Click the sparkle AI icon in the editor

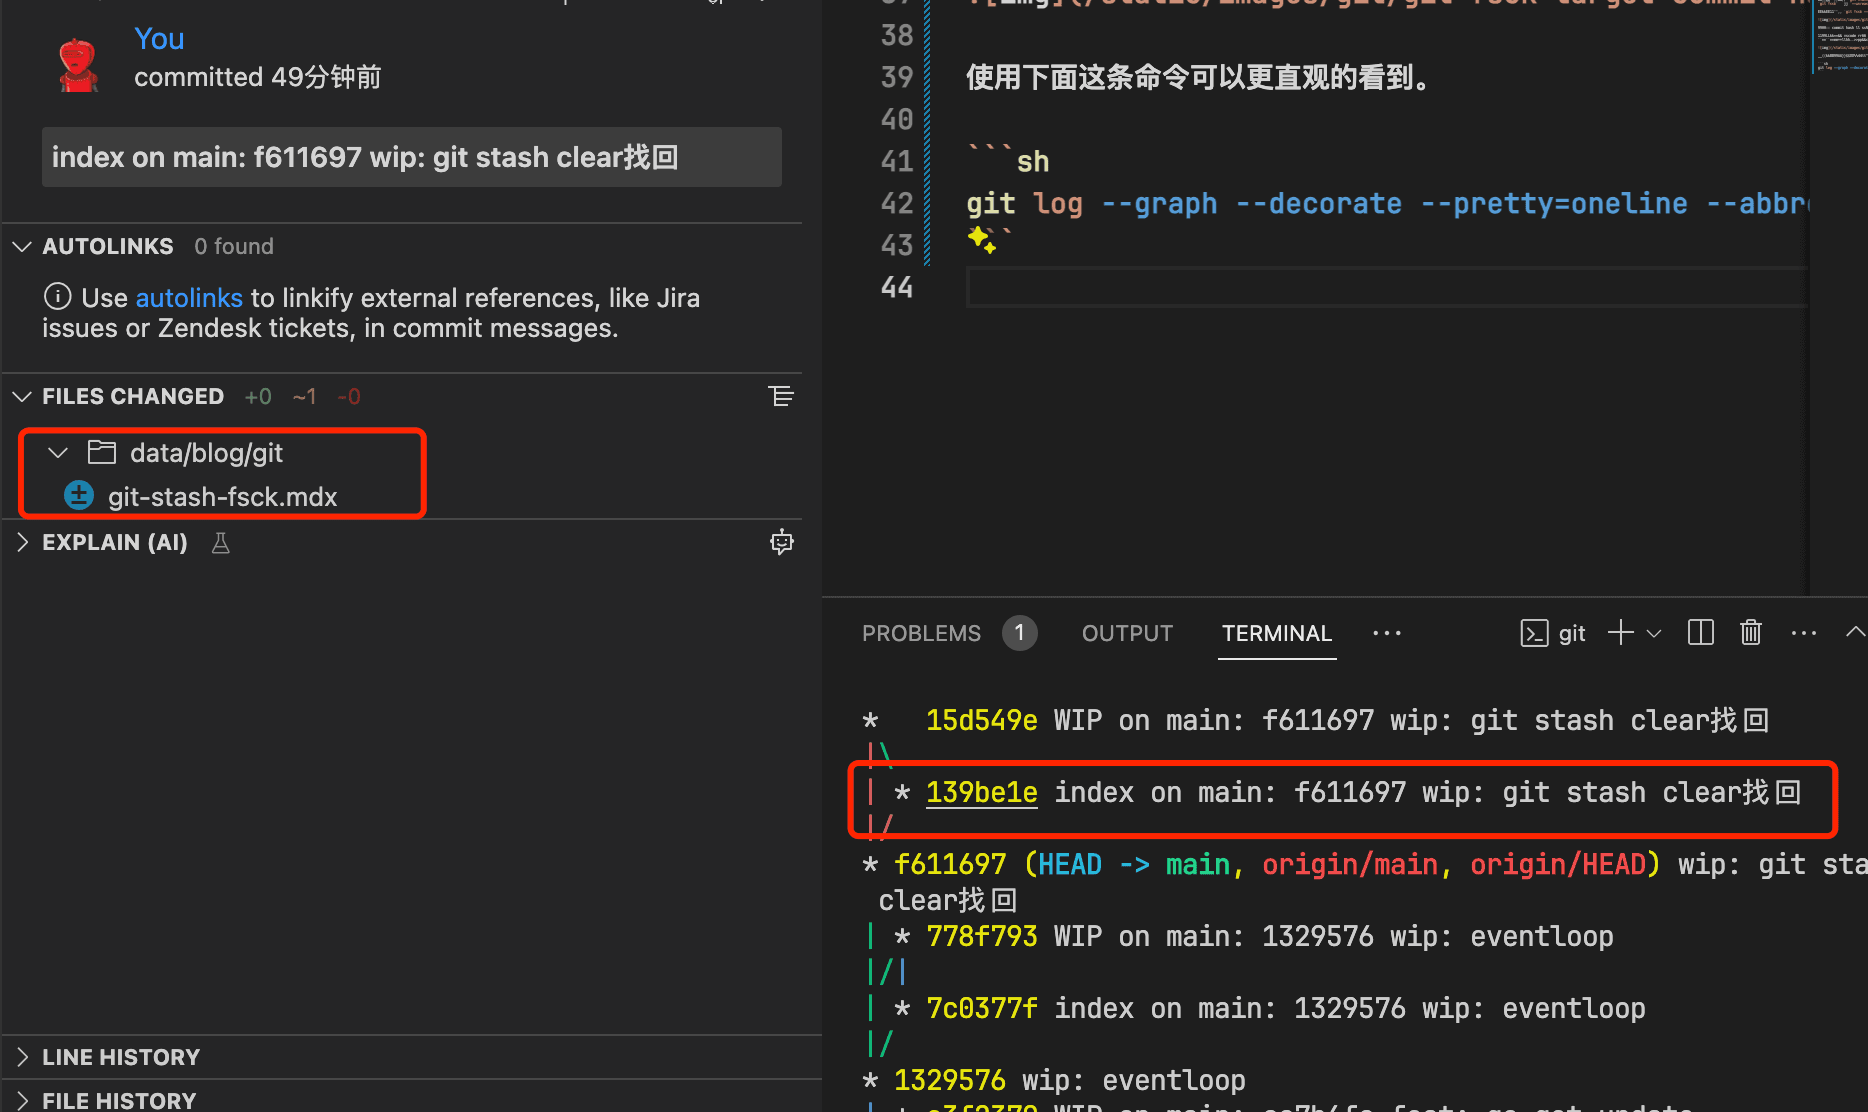981,240
